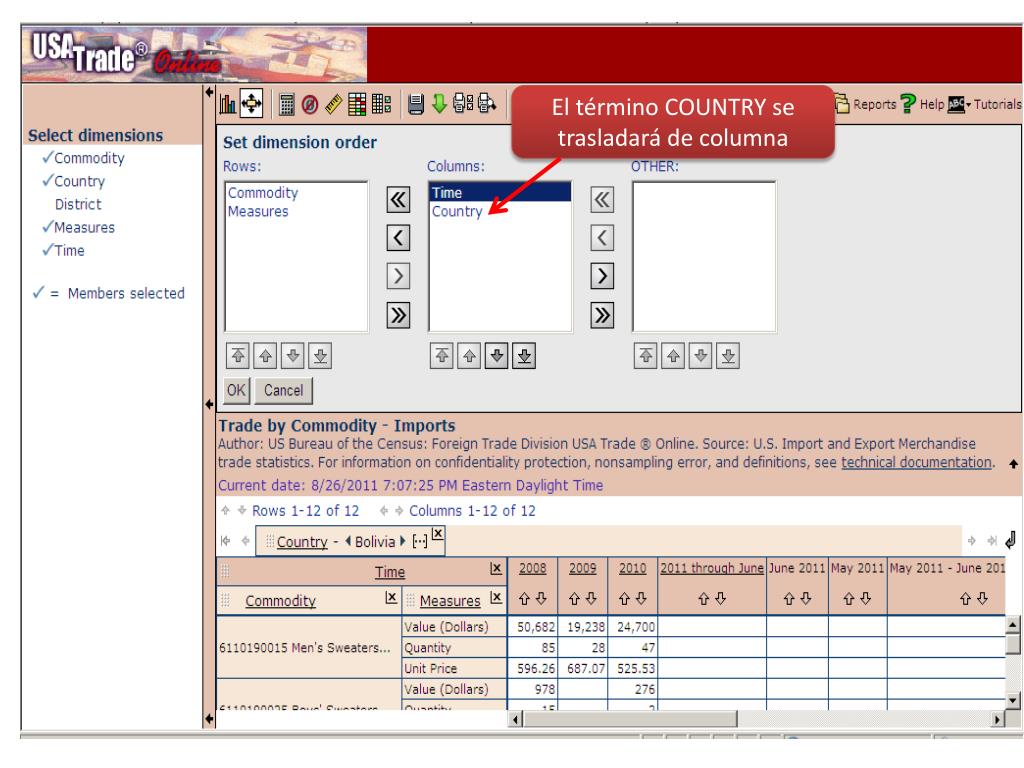The image size is (1024, 768).
Task: Click the dimension order (four arrows) icon
Action: (251, 104)
